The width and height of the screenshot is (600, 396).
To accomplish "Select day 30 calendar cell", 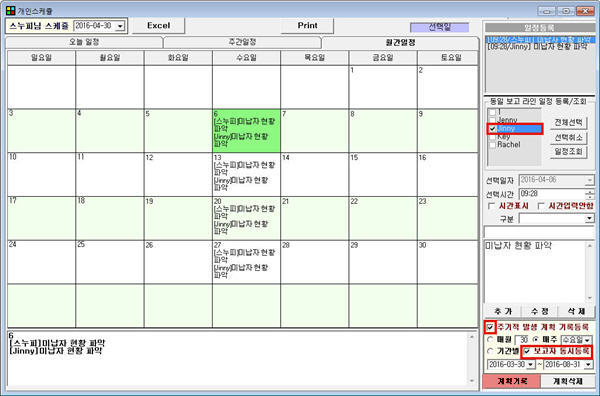I will click(448, 262).
